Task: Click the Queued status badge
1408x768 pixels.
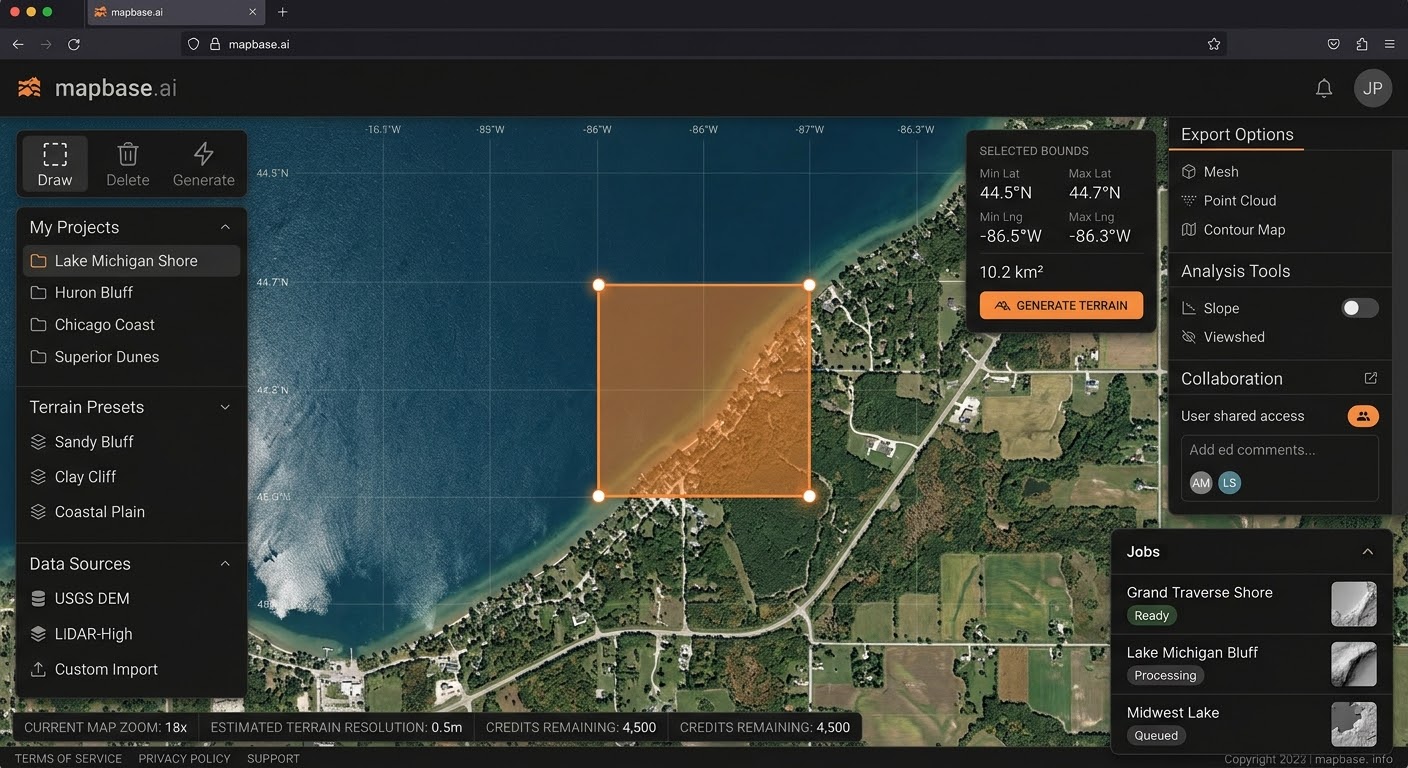Action: (x=1156, y=736)
